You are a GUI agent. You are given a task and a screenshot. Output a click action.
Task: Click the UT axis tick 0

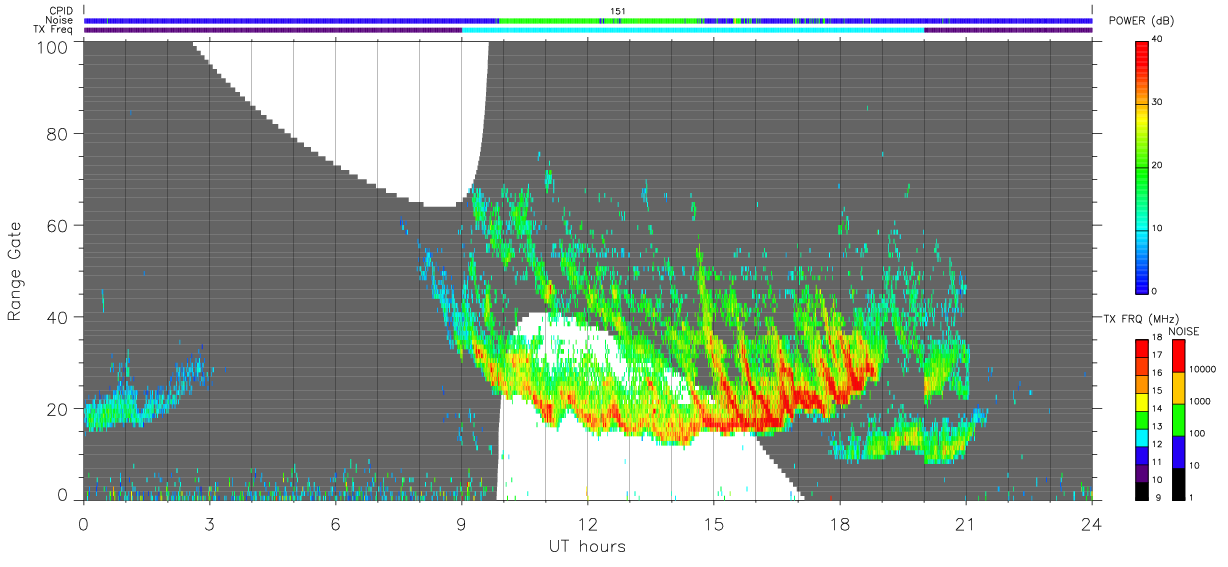(x=83, y=523)
